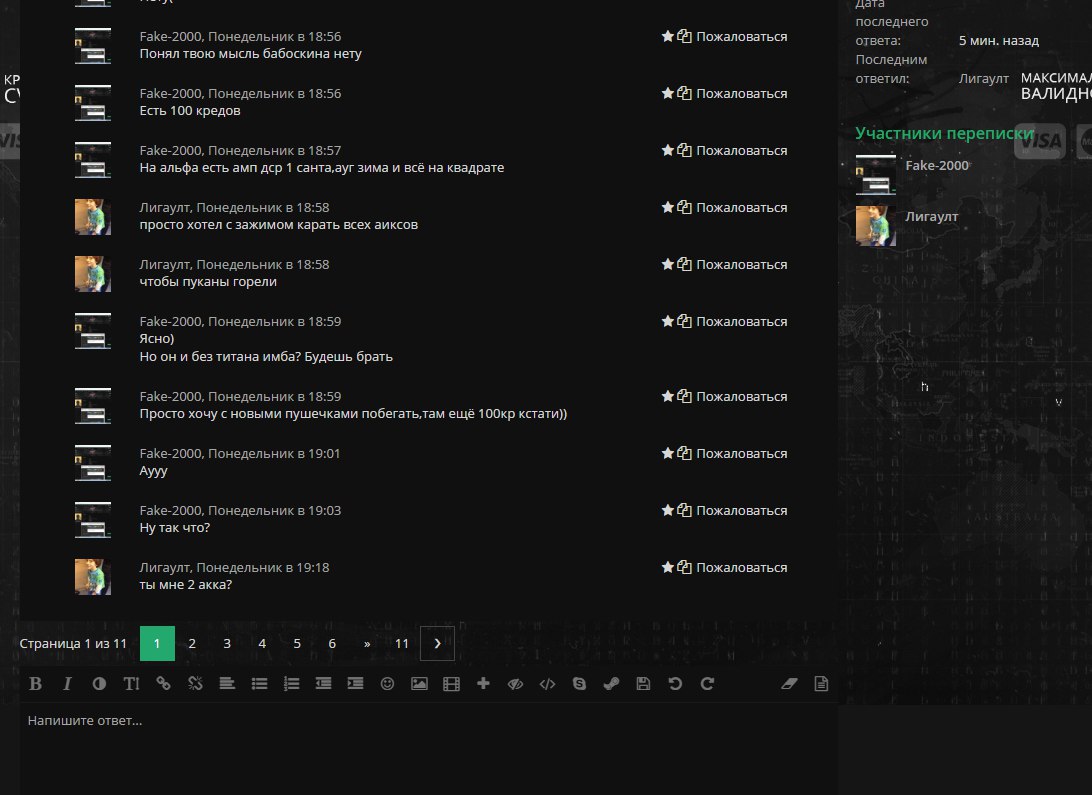
Task: Expand more pages with the » button
Action: click(367, 643)
